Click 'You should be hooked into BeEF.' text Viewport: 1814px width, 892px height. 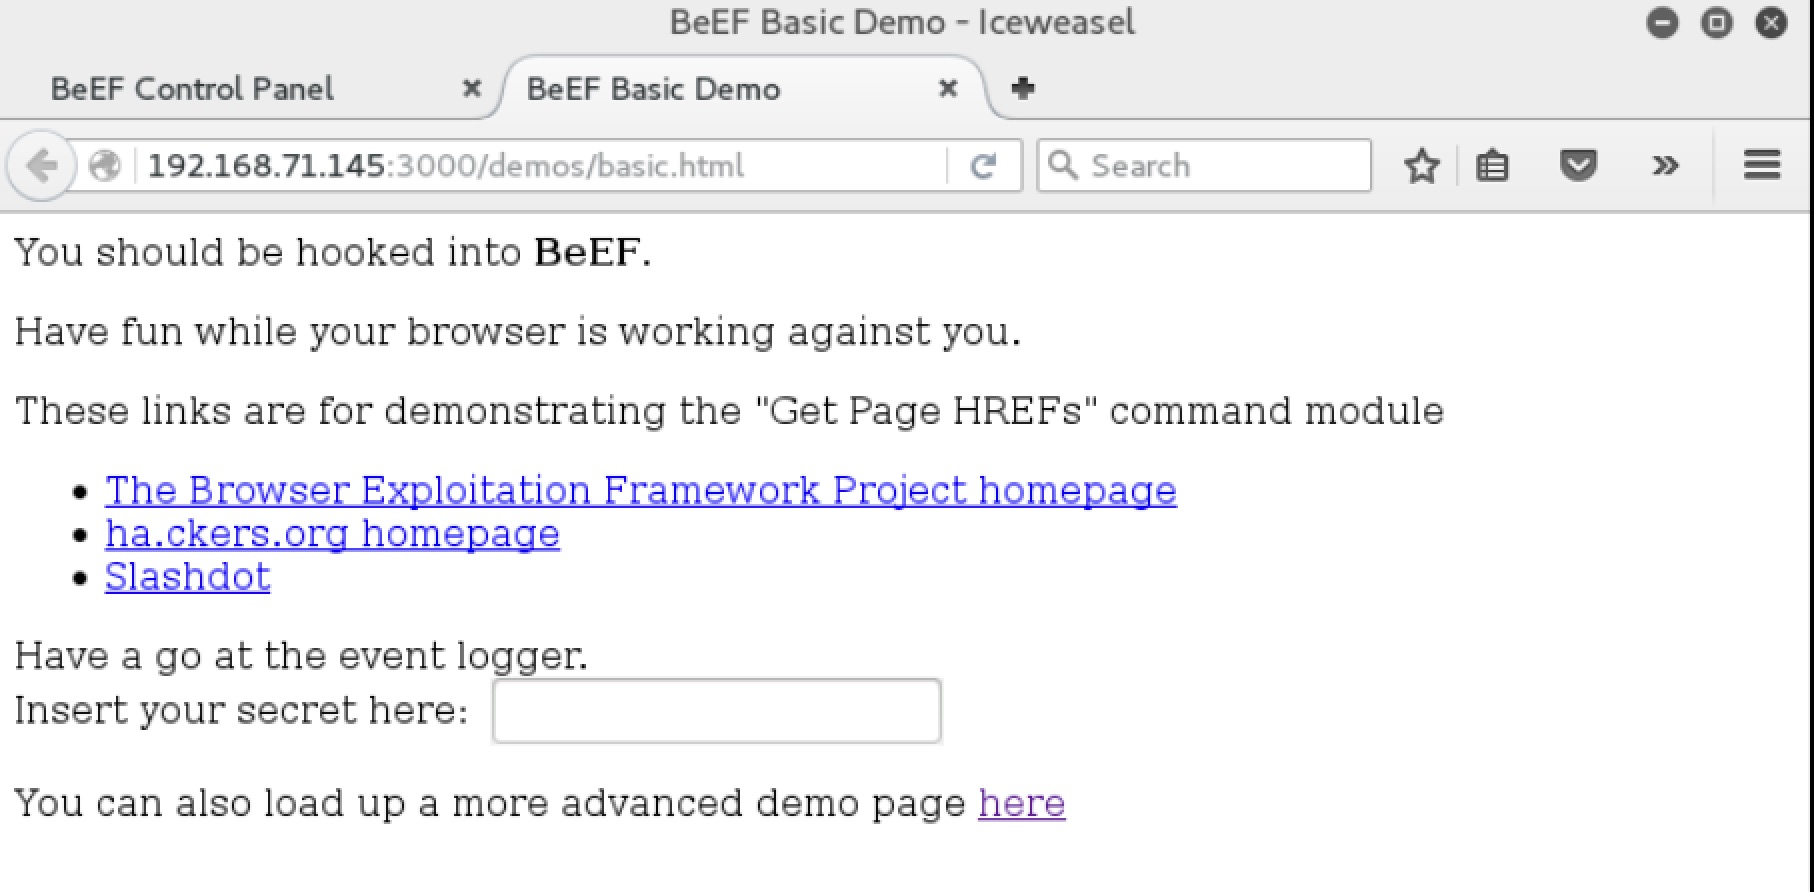coord(333,252)
